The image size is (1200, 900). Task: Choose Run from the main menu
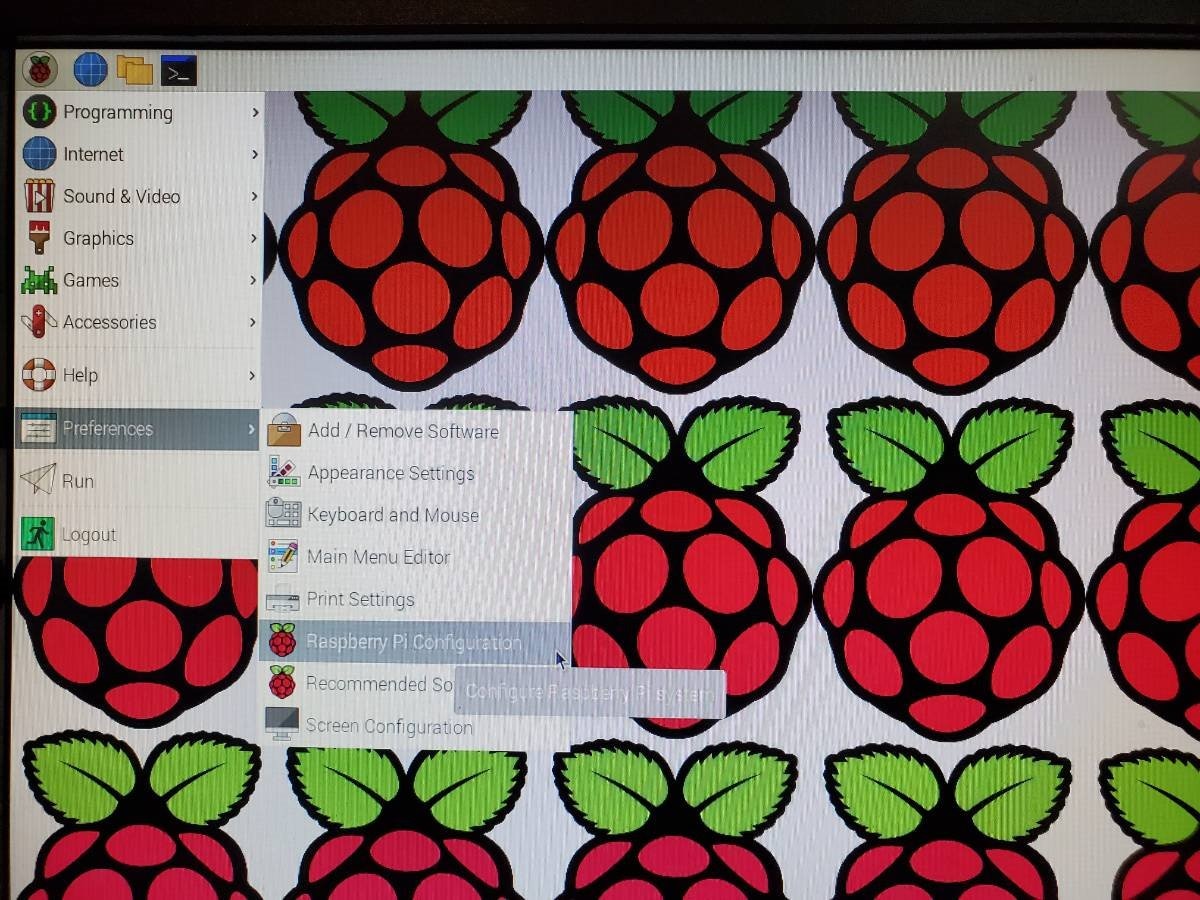pyautogui.click(x=138, y=480)
